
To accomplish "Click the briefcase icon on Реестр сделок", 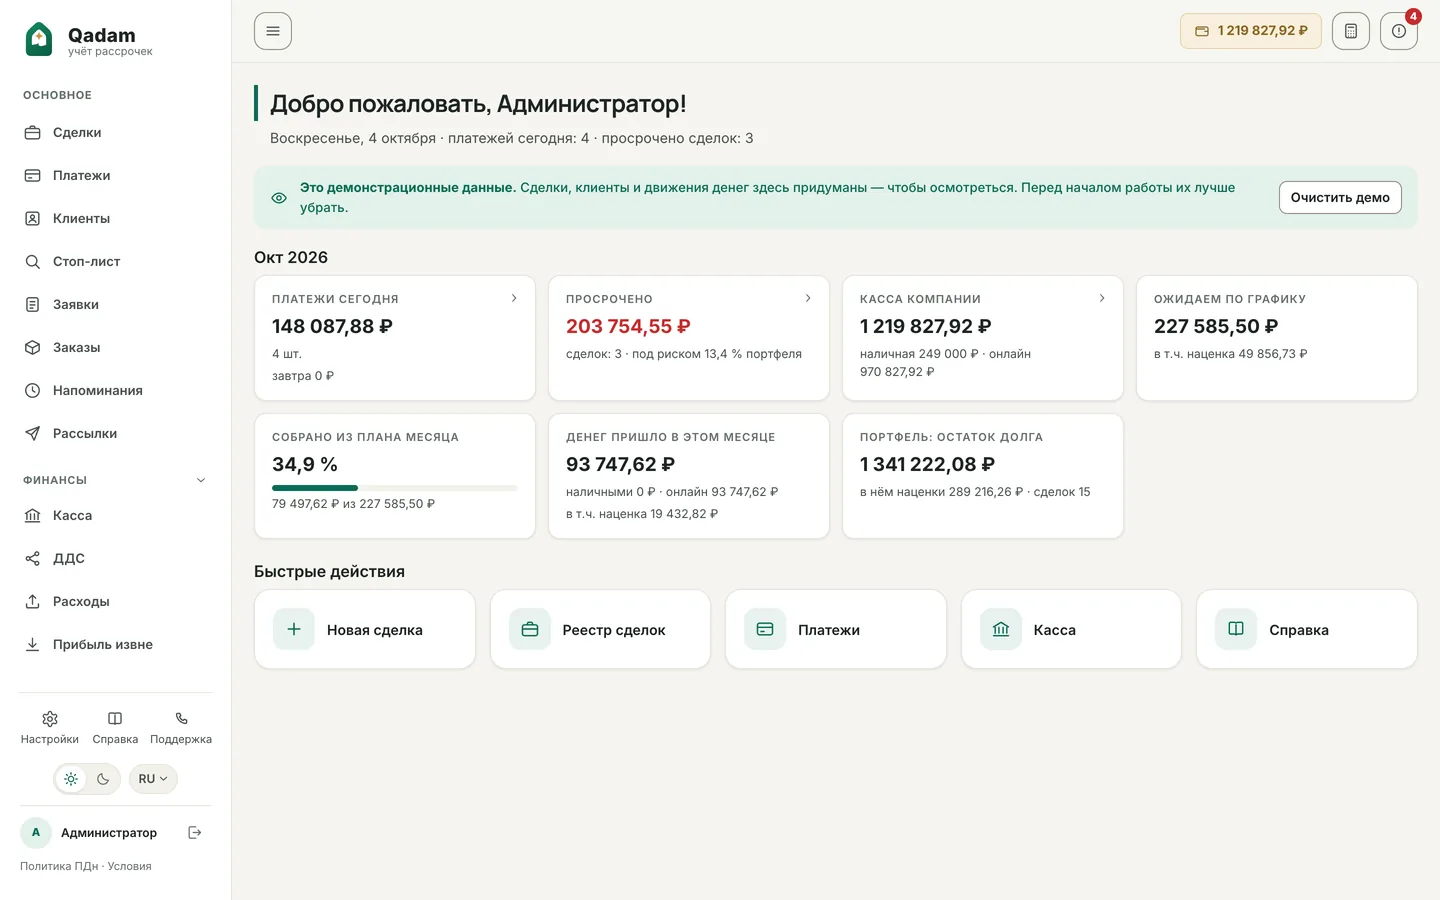I will coord(530,630).
